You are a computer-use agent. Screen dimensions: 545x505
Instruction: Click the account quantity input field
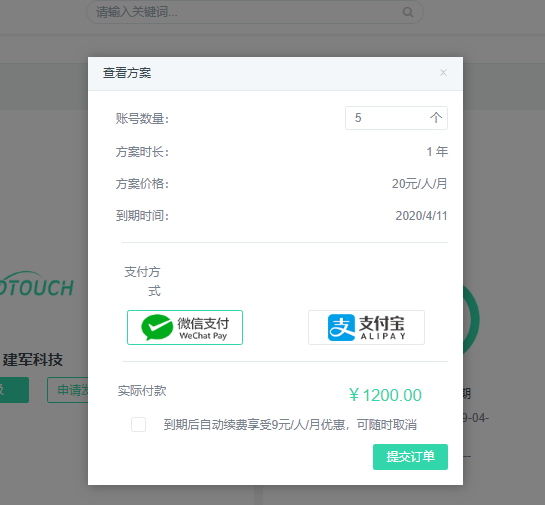coord(396,118)
